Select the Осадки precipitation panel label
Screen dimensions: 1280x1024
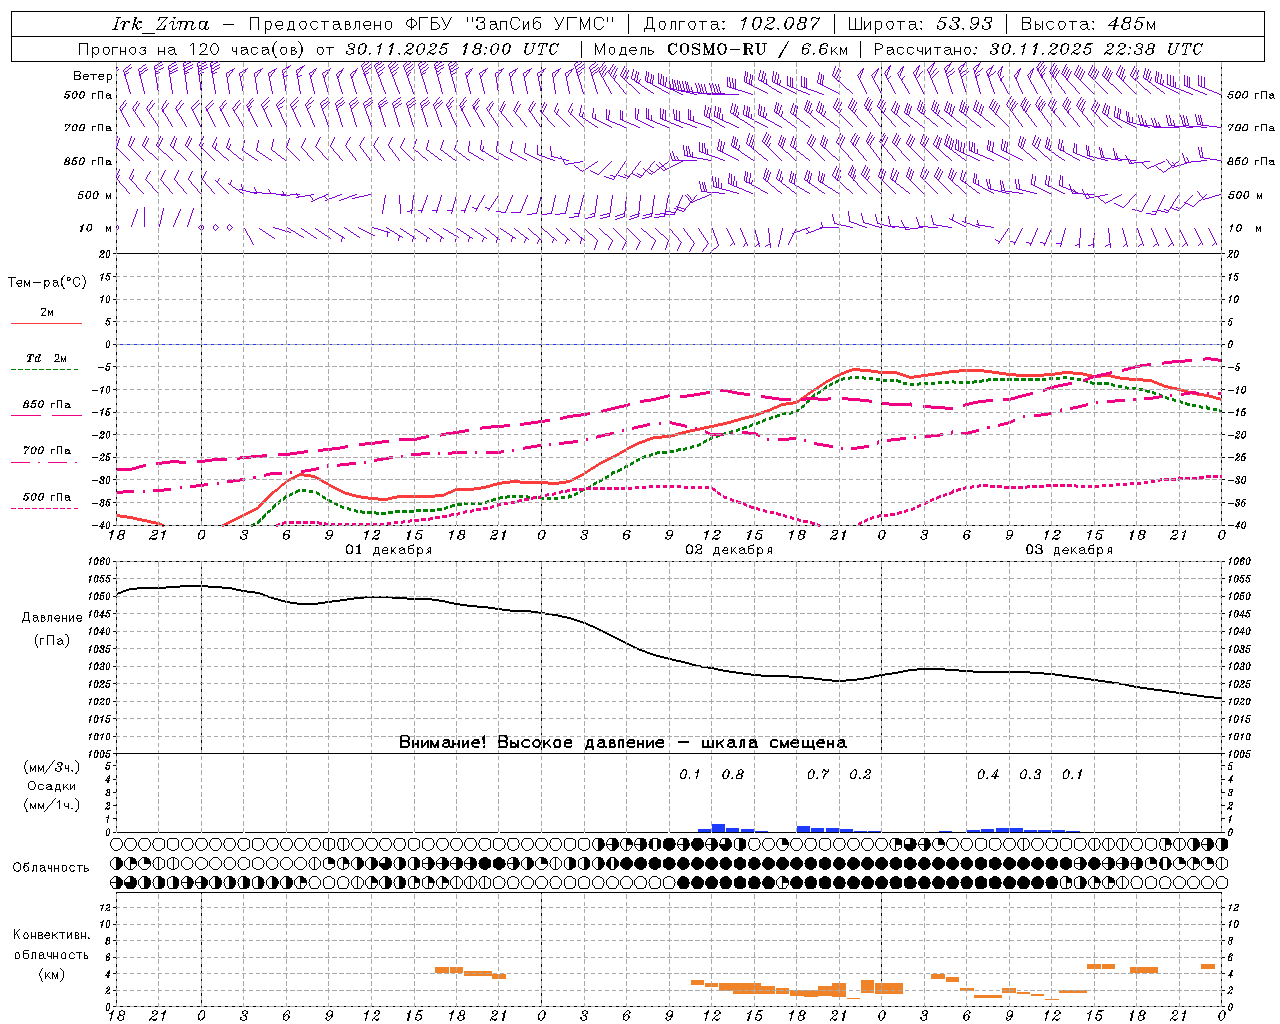[52, 786]
